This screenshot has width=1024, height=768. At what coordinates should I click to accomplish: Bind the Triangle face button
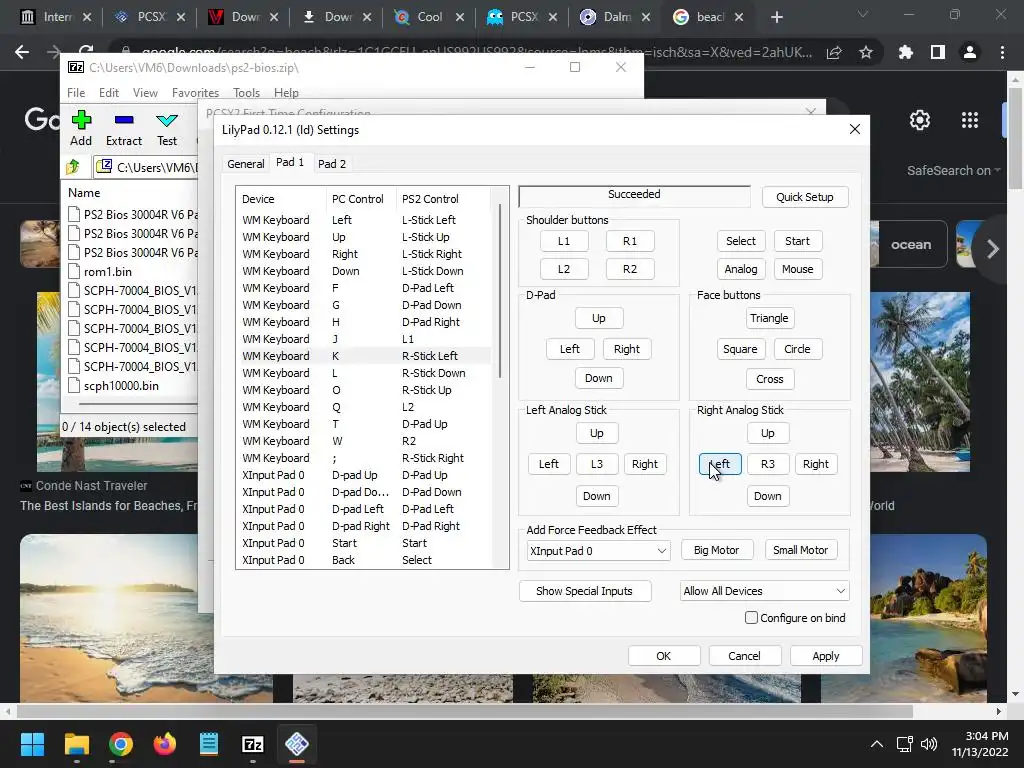click(769, 318)
